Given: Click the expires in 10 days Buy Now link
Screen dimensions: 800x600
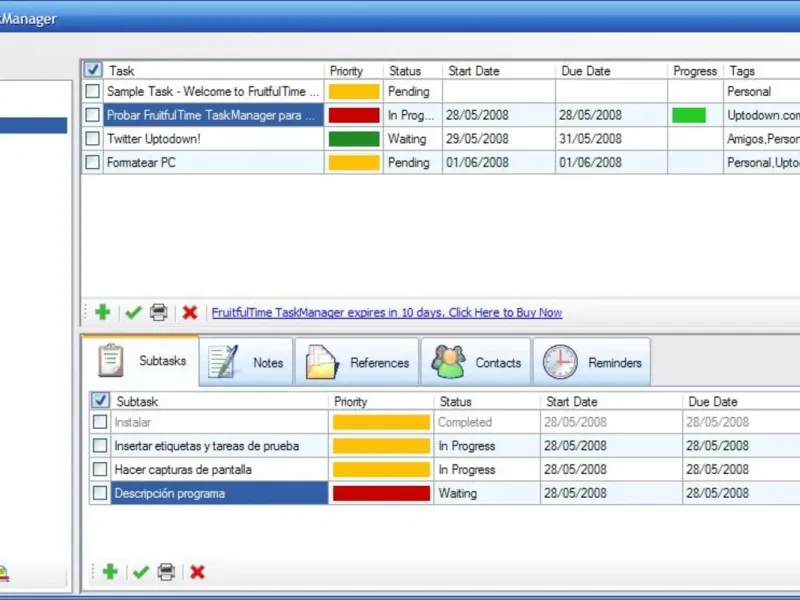Looking at the screenshot, I should click(387, 312).
